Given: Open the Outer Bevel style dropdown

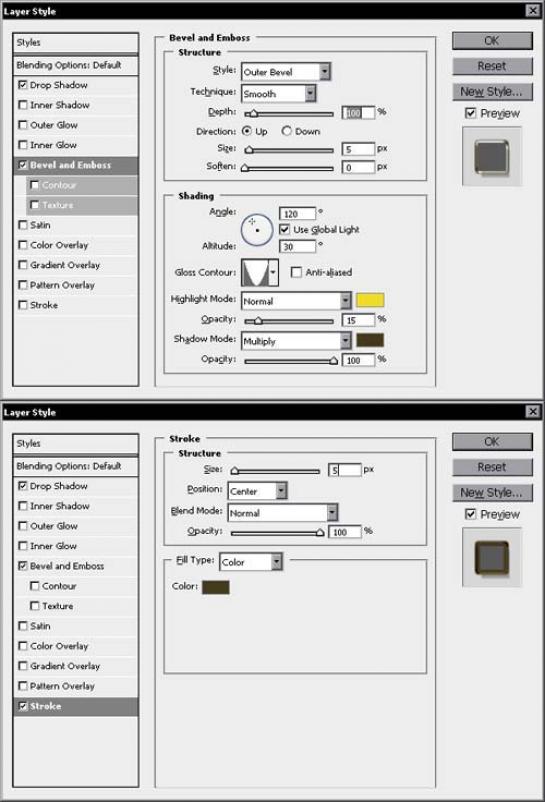Looking at the screenshot, I should (x=286, y=72).
